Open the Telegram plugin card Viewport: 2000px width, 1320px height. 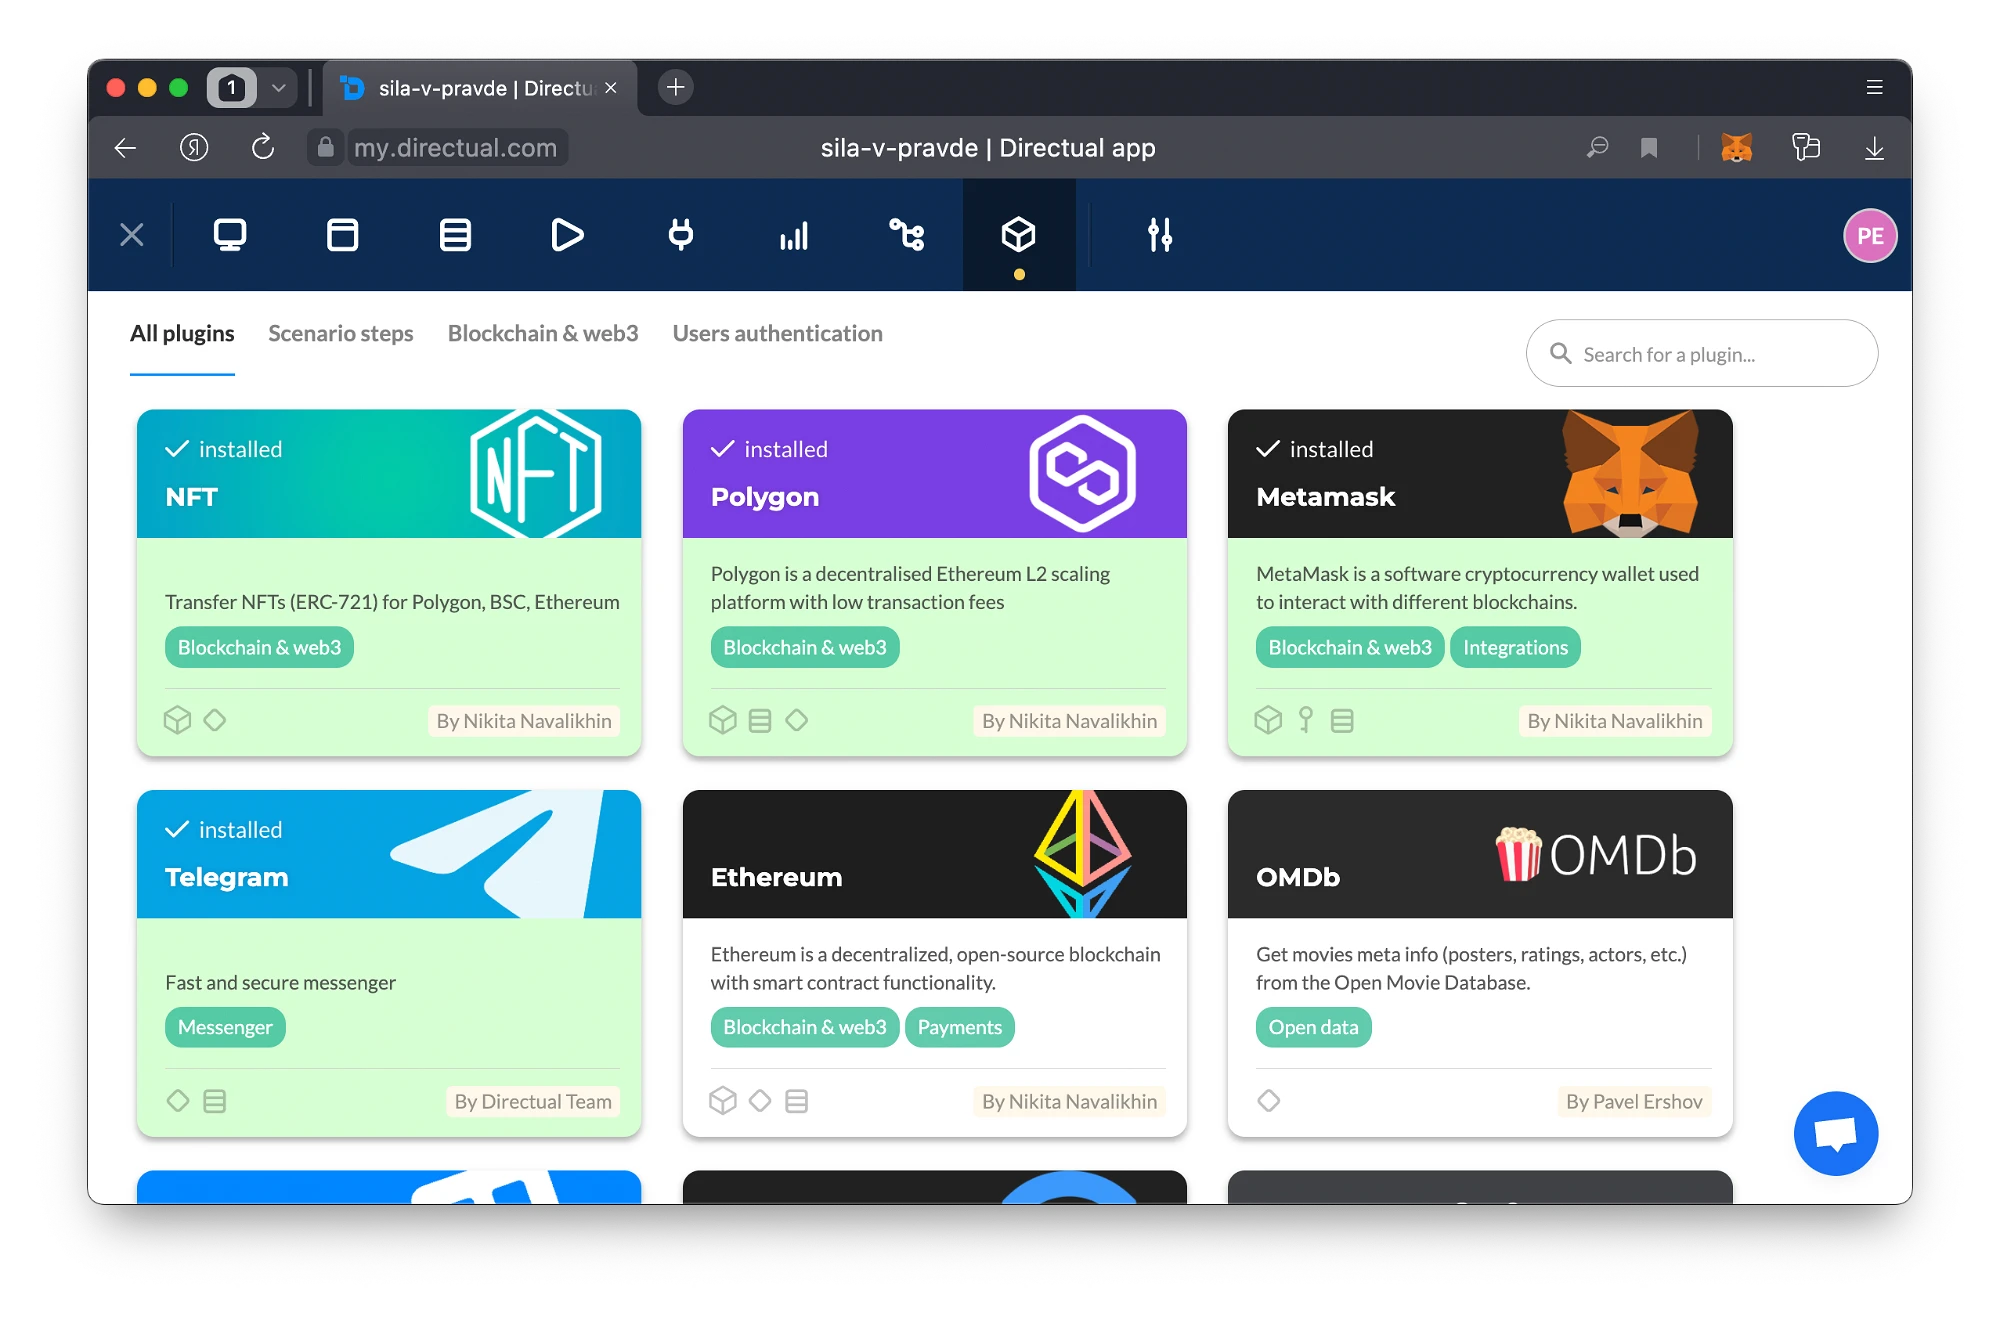pyautogui.click(x=389, y=963)
